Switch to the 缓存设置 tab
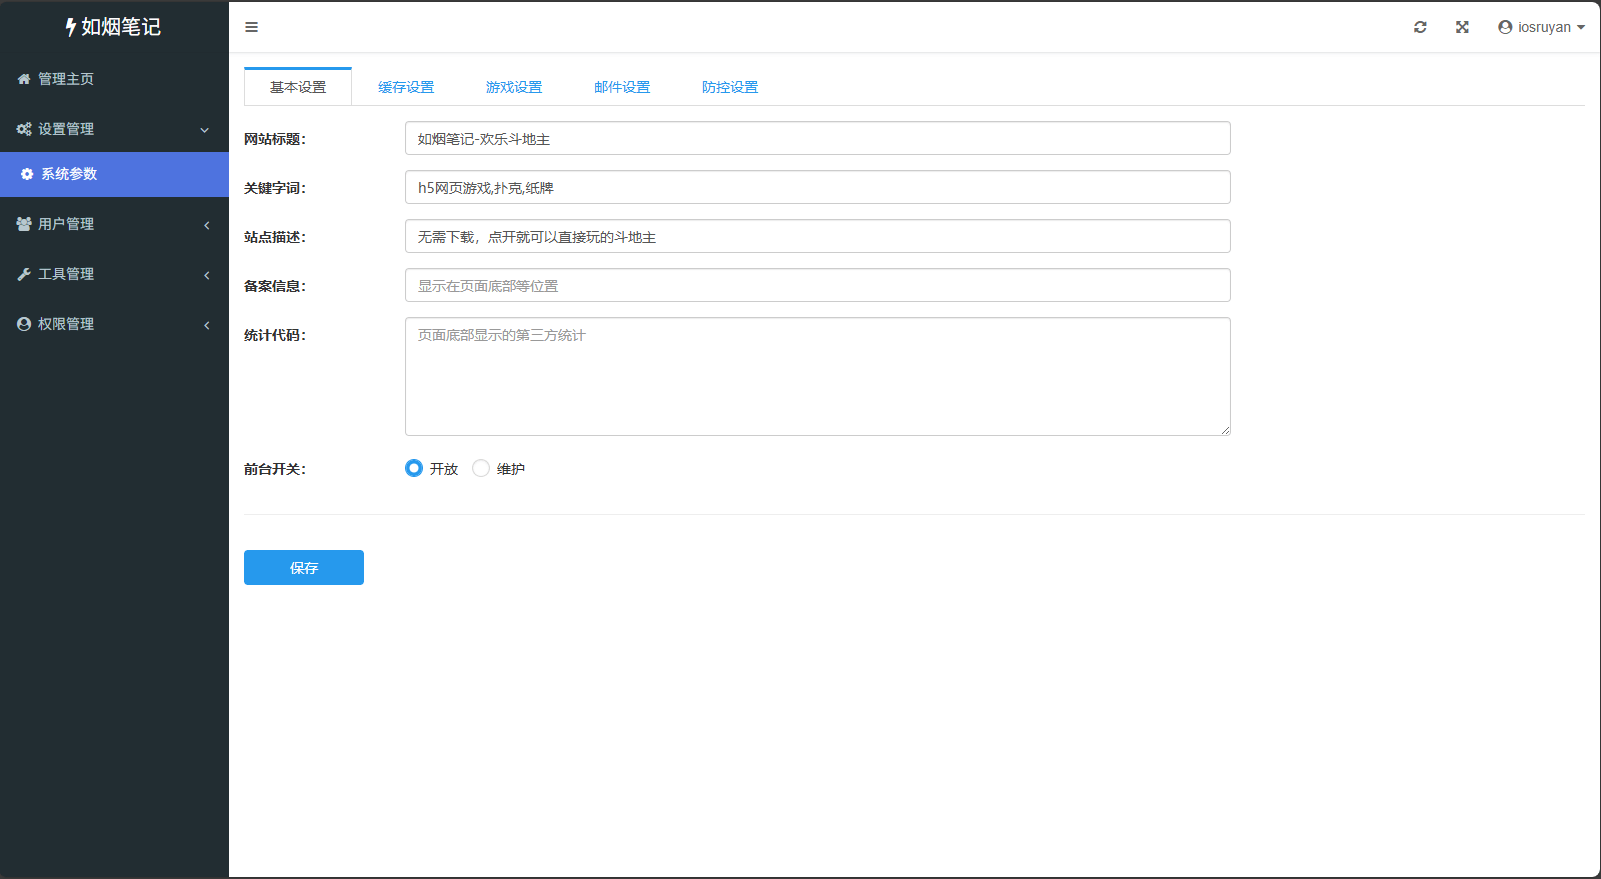 point(406,87)
